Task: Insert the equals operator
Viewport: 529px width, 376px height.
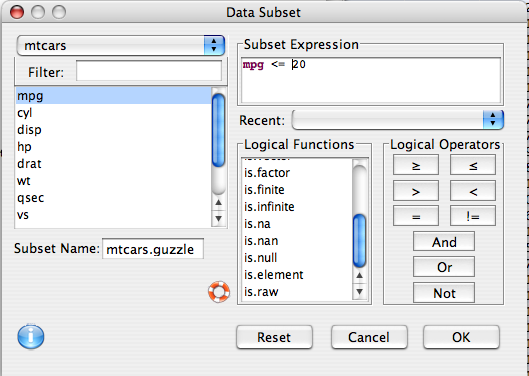Action: 416,216
